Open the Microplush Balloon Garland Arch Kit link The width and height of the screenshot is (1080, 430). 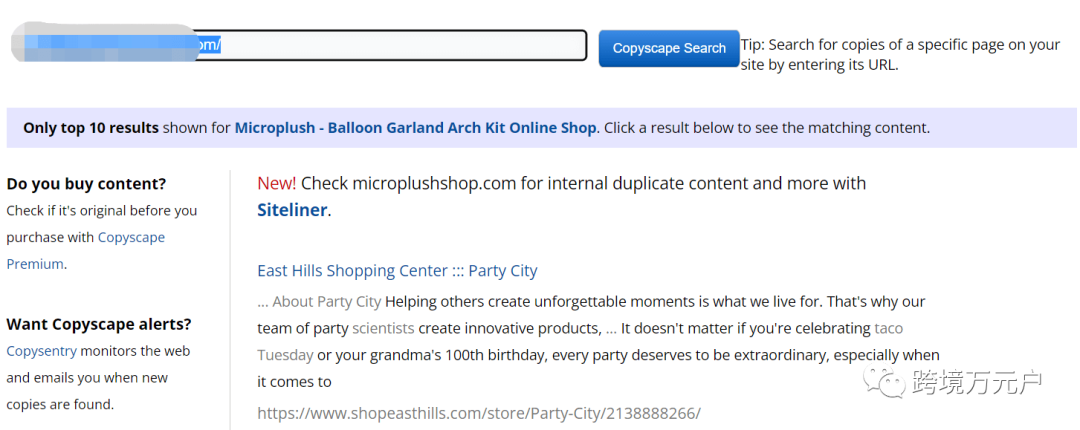(415, 128)
